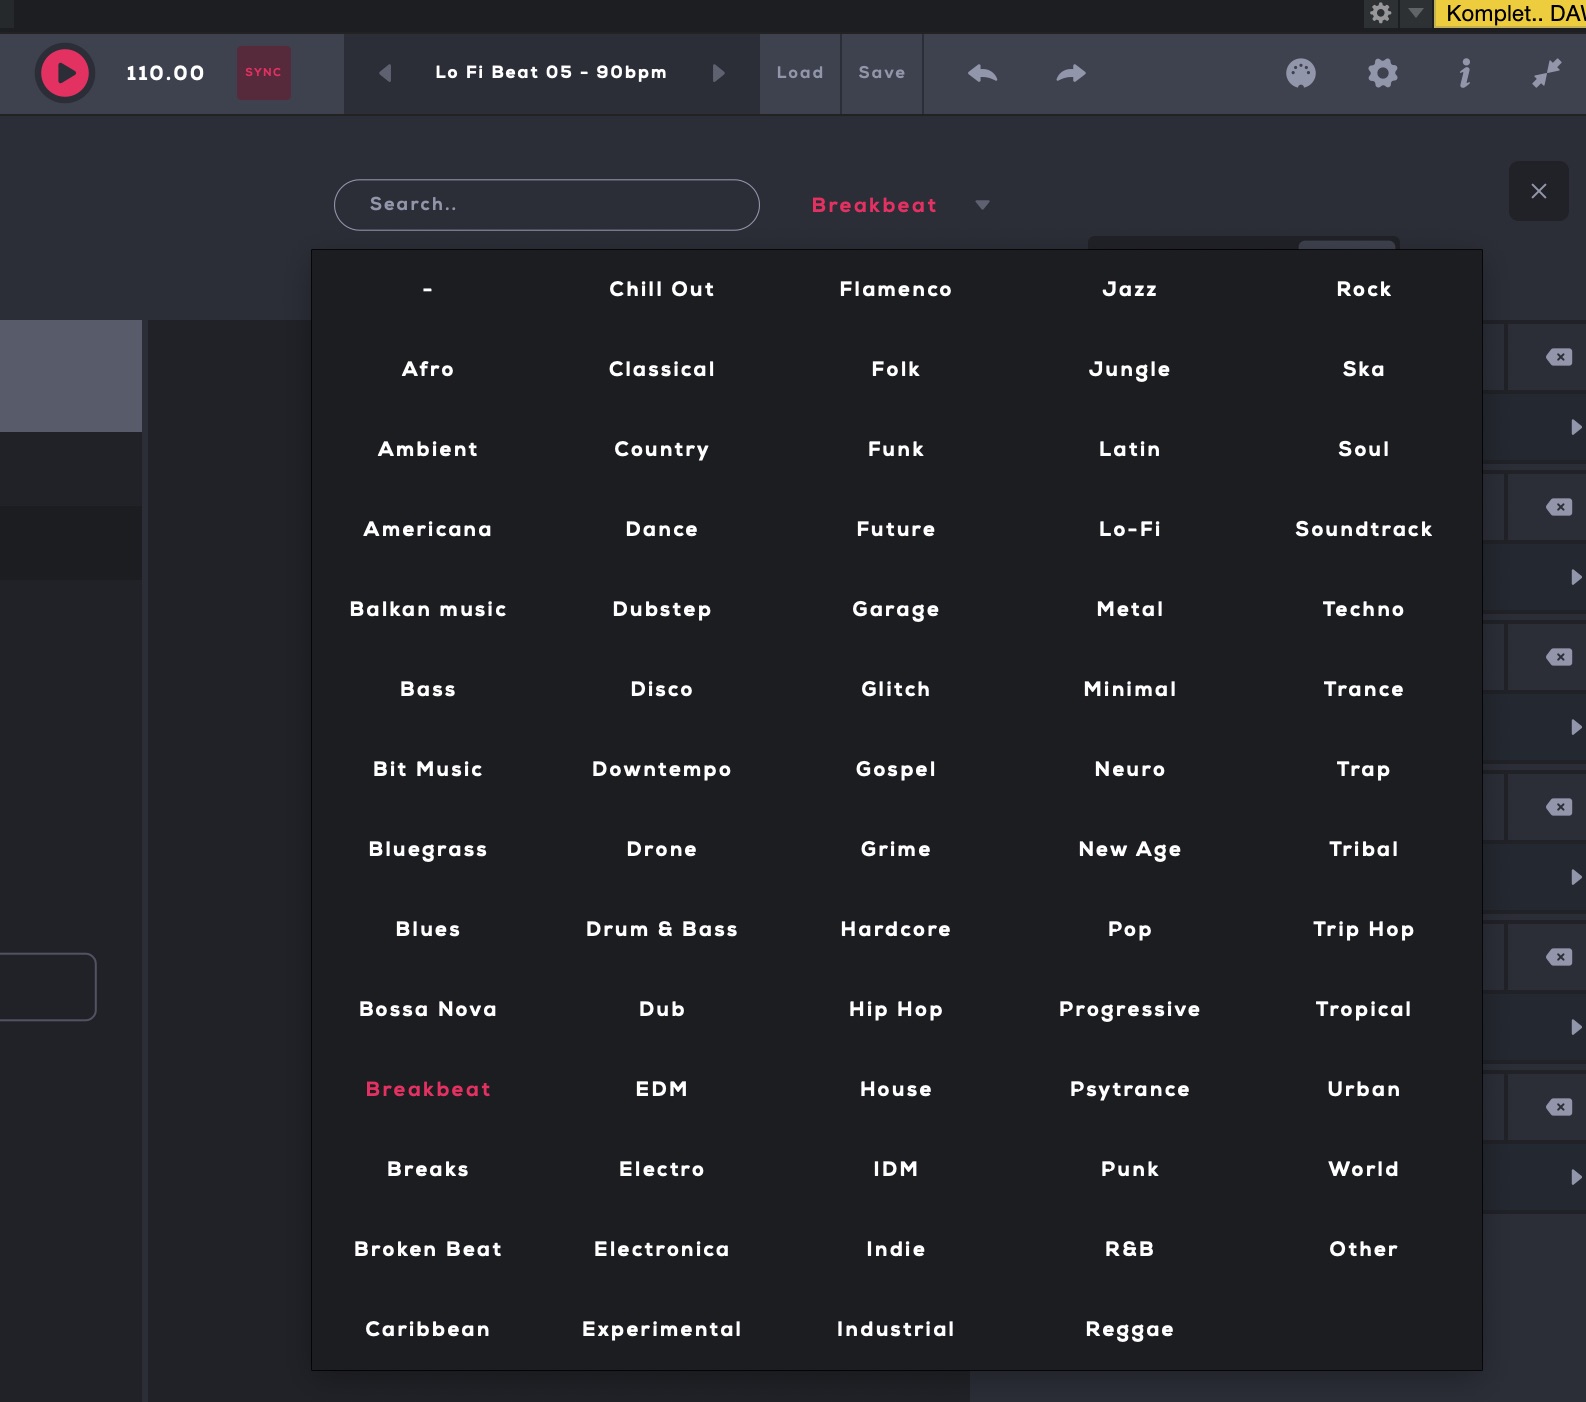Image resolution: width=1586 pixels, height=1402 pixels.
Task: Go to next preset with right arrow
Action: tap(718, 73)
